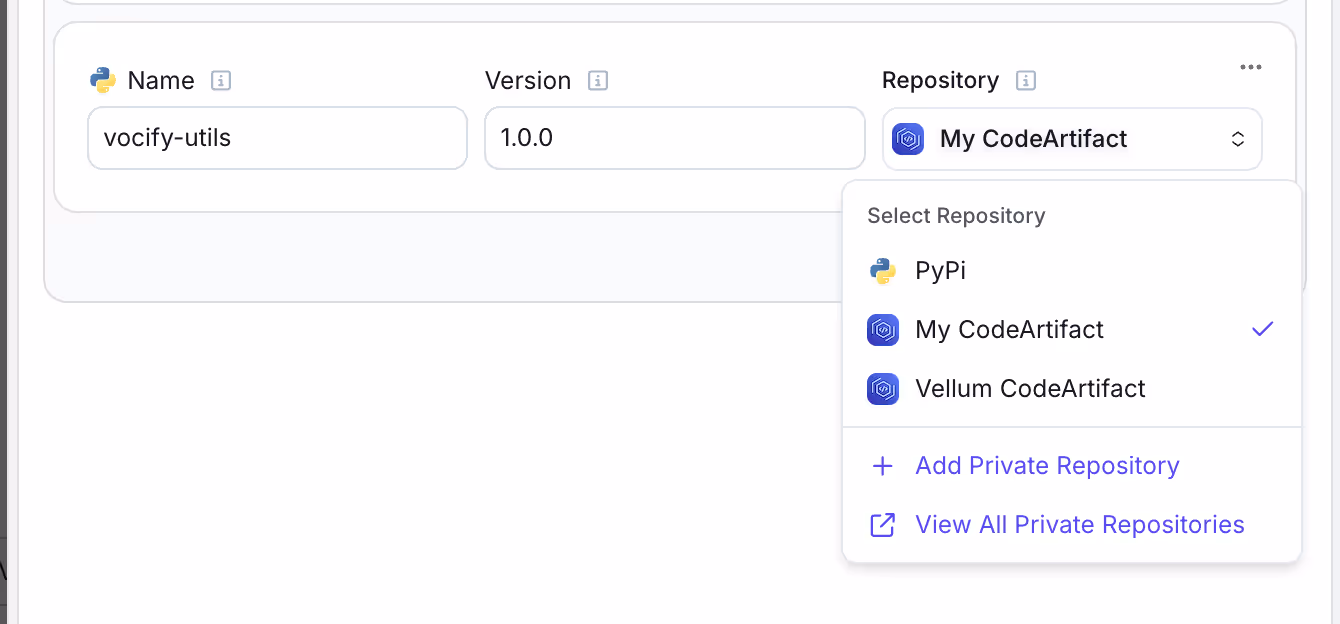Click the Select Repository heading text

[x=956, y=216]
